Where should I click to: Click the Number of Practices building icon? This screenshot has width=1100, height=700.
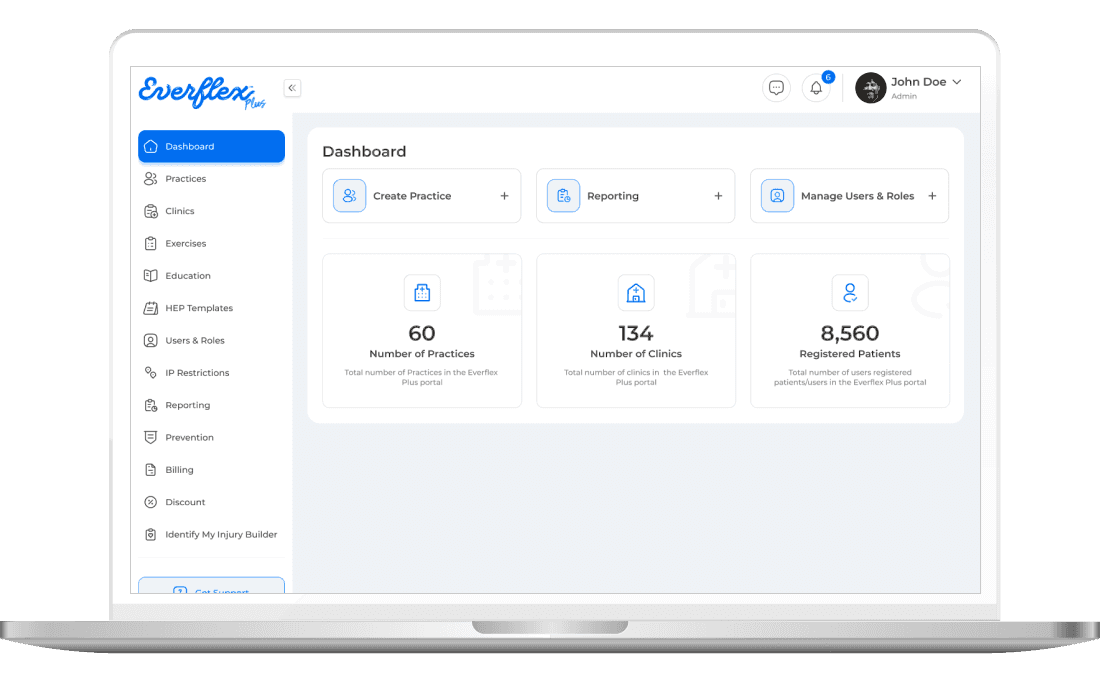422,292
